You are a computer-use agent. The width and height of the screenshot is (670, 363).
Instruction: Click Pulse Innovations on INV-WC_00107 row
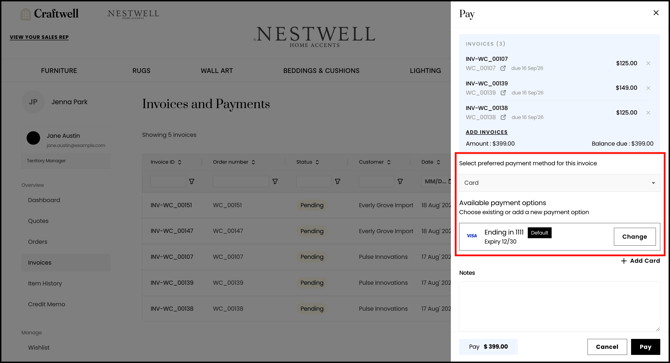(383, 257)
